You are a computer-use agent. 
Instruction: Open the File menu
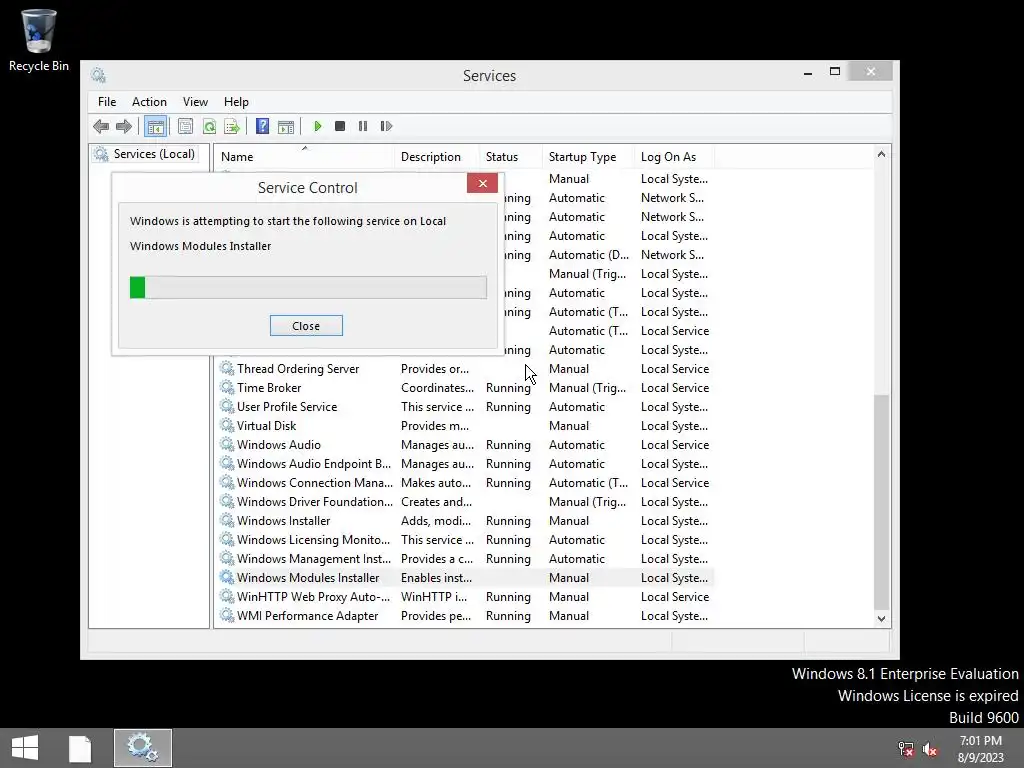point(107,102)
